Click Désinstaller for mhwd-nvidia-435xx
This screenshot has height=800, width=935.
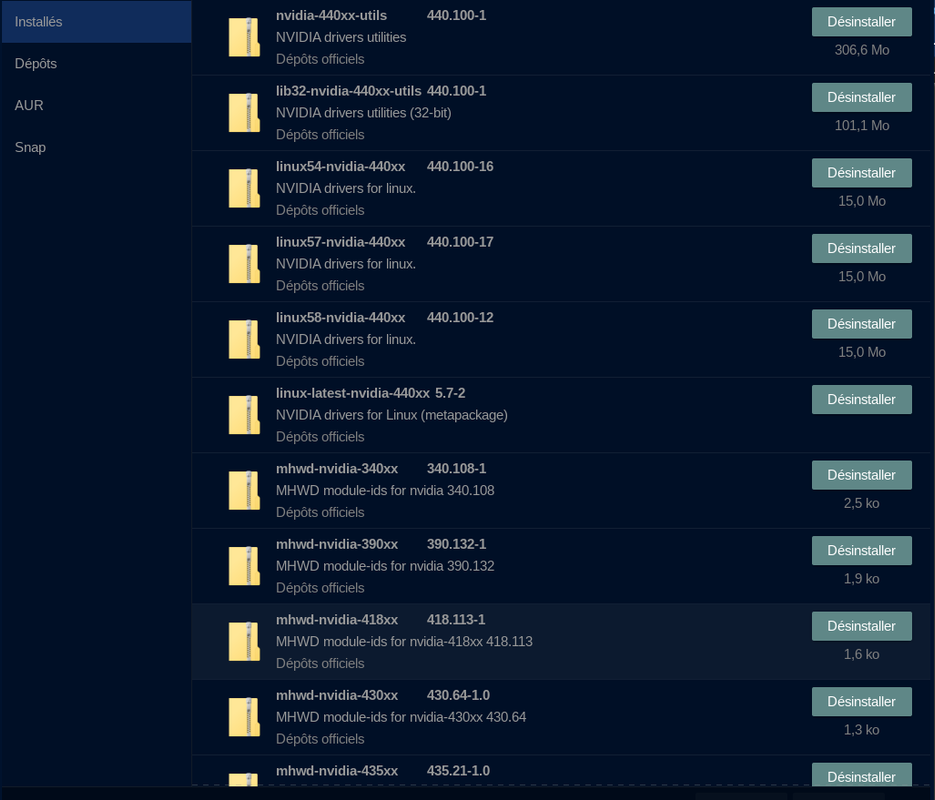coord(862,776)
